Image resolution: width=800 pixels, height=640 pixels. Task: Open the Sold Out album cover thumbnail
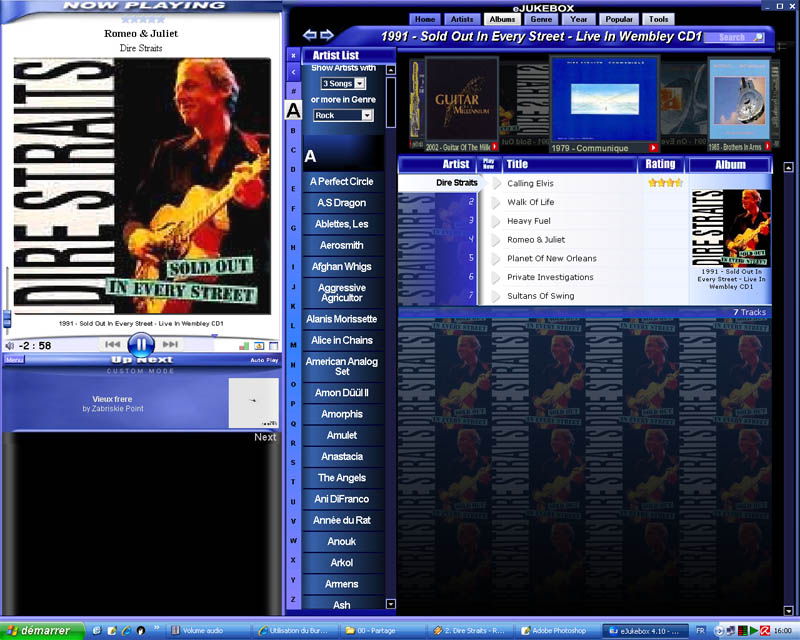[x=731, y=228]
